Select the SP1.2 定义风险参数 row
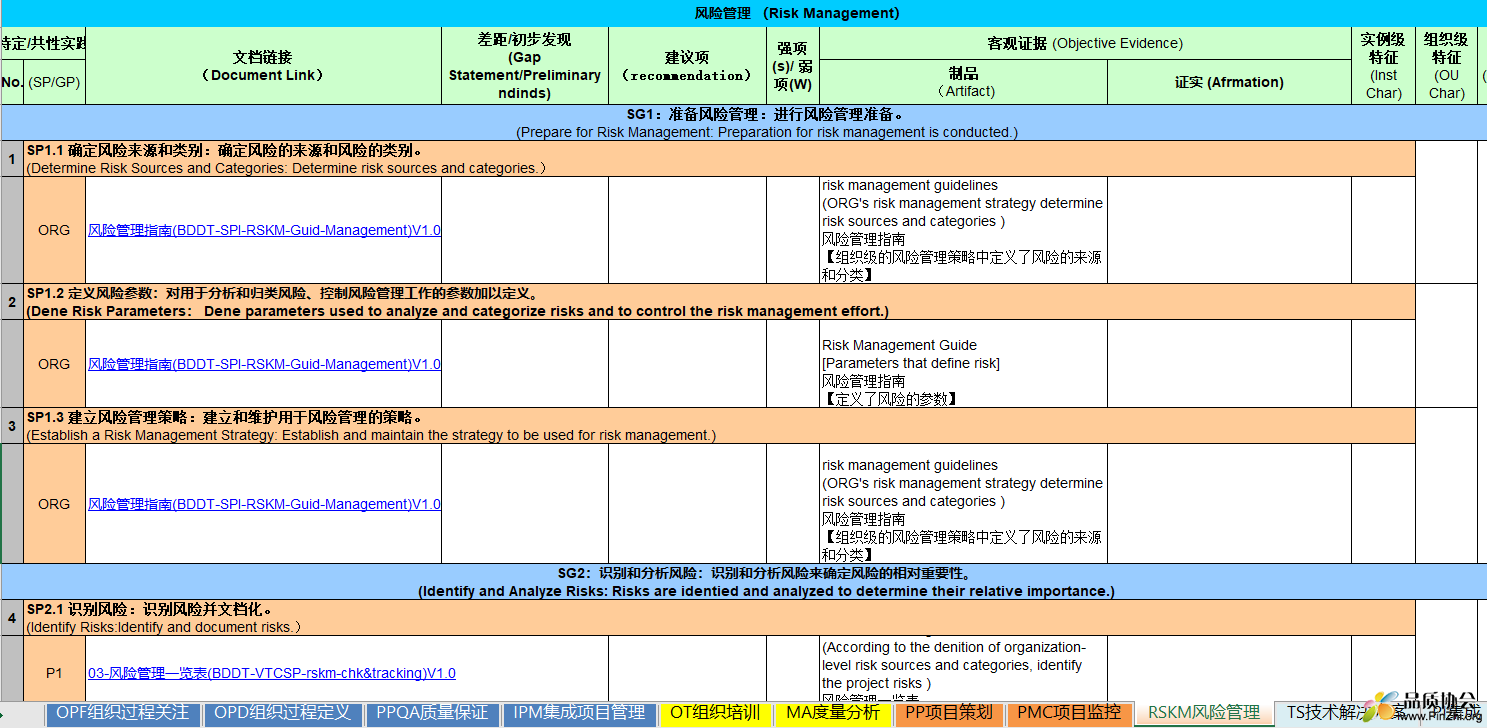The width and height of the screenshot is (1487, 728). [720, 302]
